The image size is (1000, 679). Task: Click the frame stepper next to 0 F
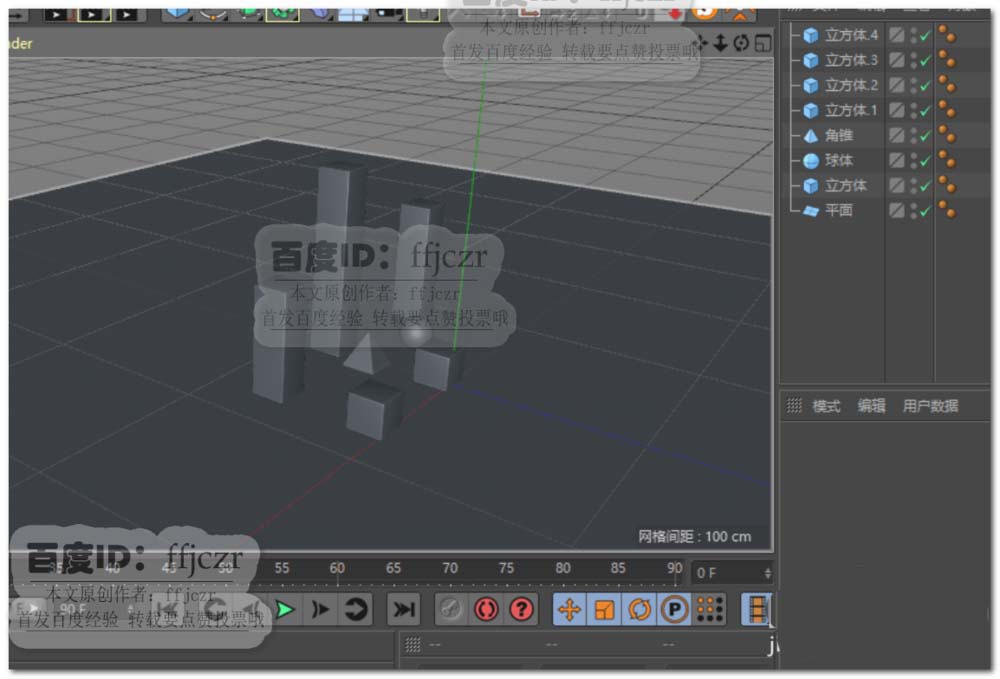(x=767, y=573)
